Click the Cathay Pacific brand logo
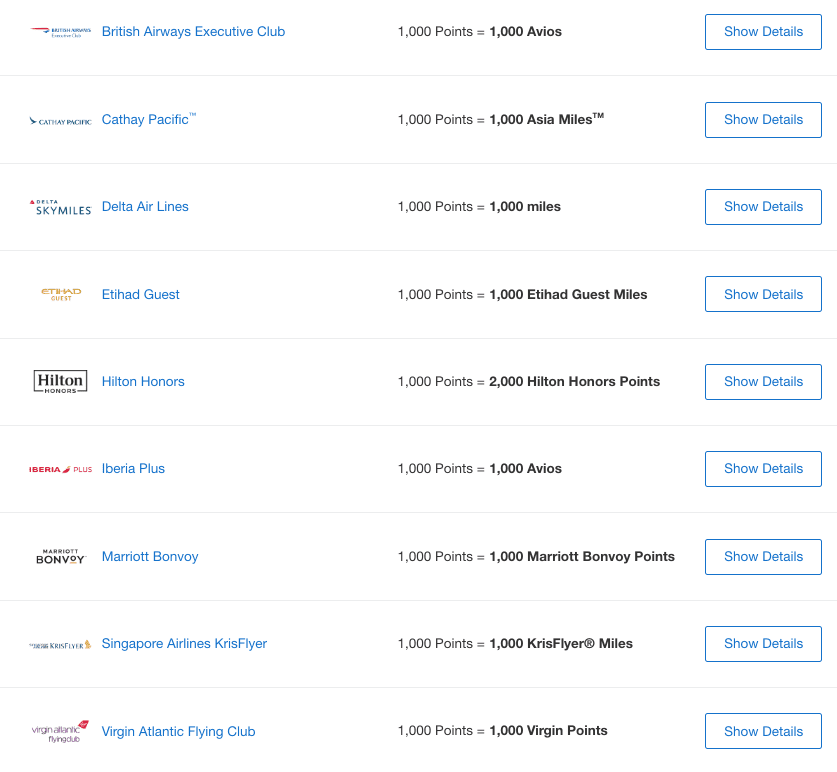Screen dimensions: 837x772 pos(58,119)
